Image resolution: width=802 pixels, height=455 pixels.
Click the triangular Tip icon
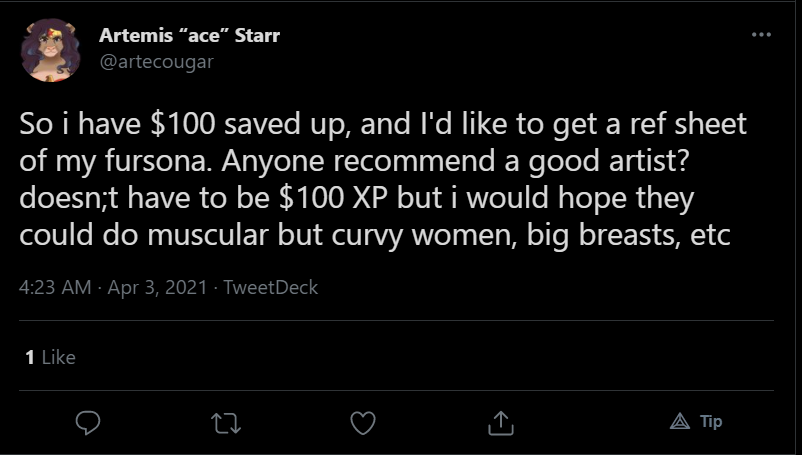680,421
